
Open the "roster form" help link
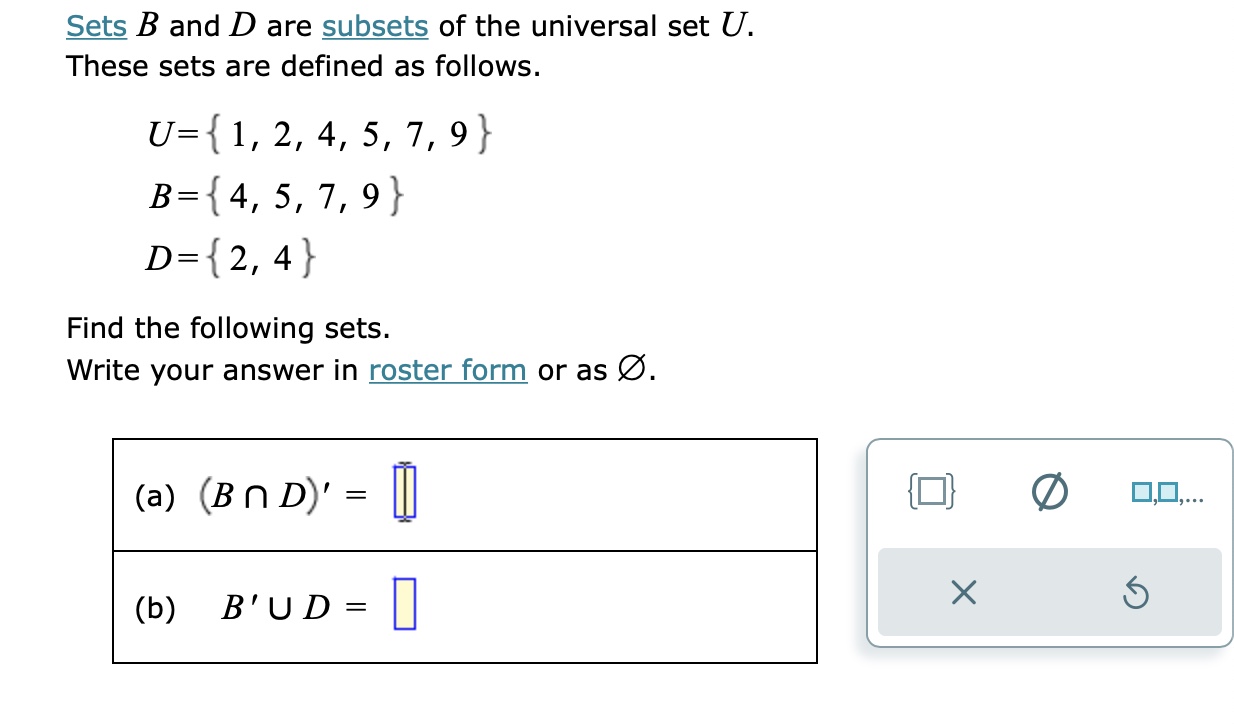click(x=447, y=370)
